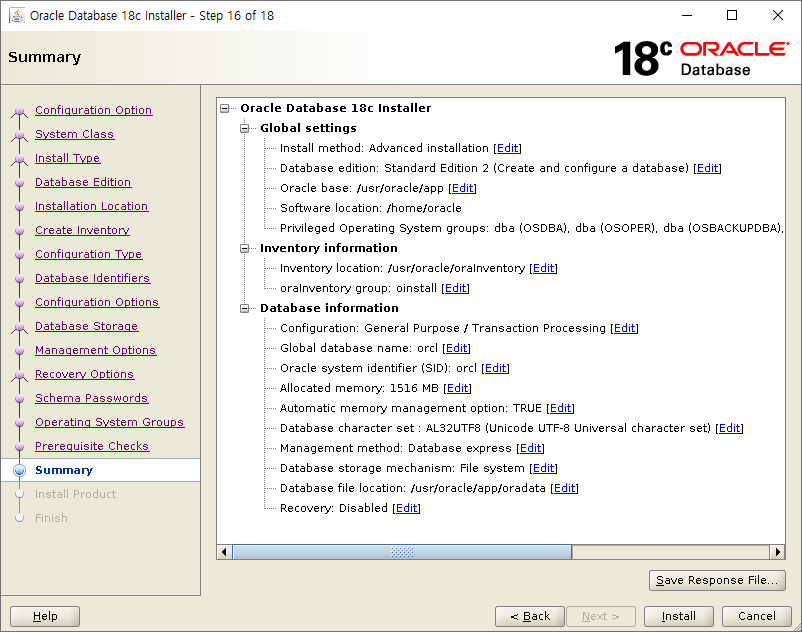The width and height of the screenshot is (802, 632).
Task: Edit Automatic memory management option
Action: (561, 408)
